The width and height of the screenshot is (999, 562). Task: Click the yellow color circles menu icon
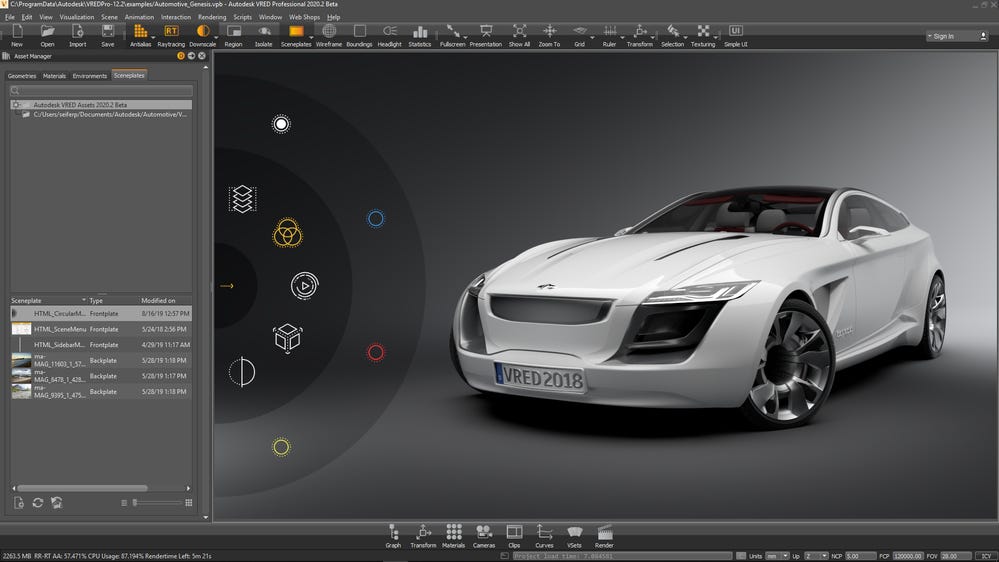(287, 233)
